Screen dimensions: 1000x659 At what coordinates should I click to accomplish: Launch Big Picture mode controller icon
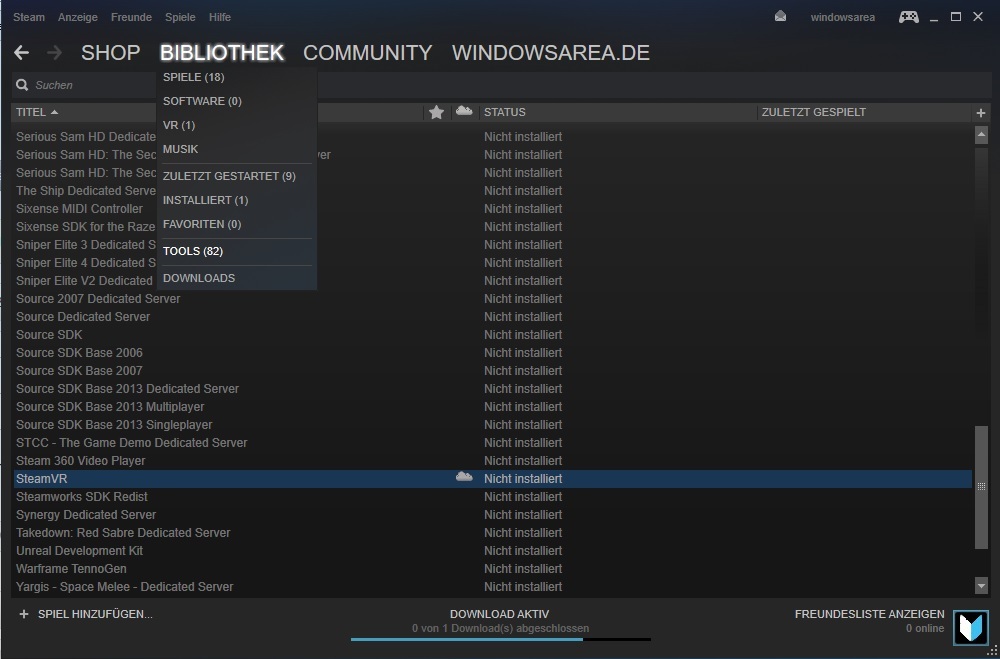tap(909, 17)
